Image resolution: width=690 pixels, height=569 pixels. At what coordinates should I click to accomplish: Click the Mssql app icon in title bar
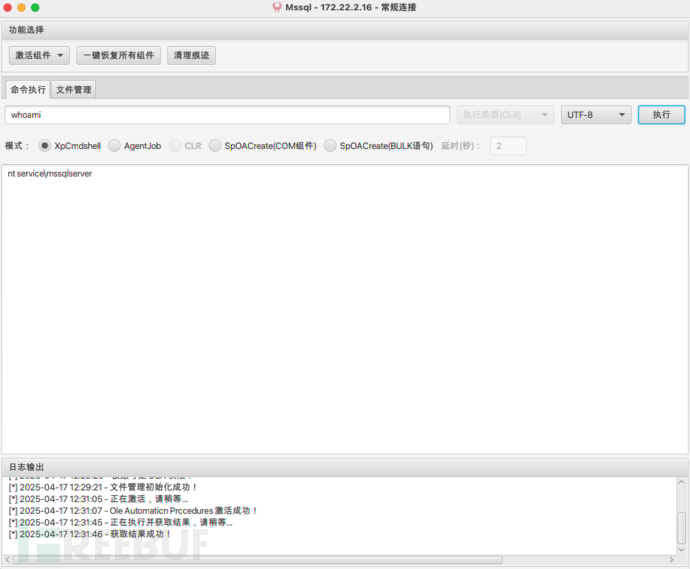pos(277,7)
